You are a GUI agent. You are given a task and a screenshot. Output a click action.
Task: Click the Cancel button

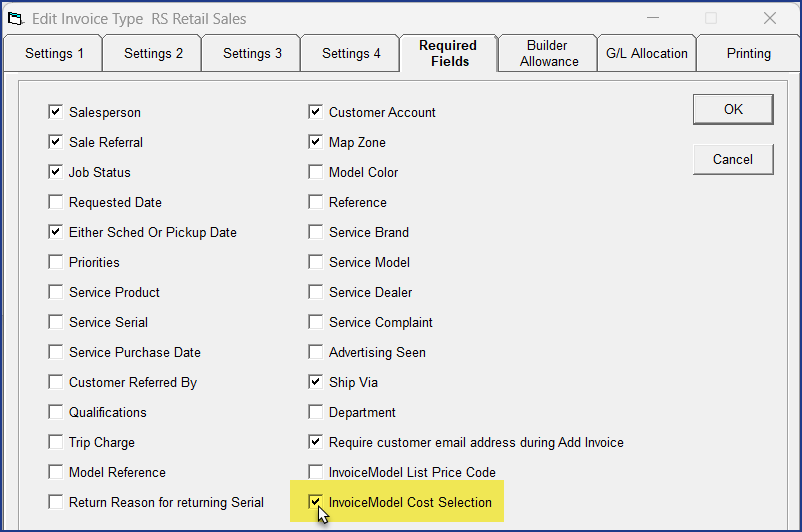(x=733, y=159)
